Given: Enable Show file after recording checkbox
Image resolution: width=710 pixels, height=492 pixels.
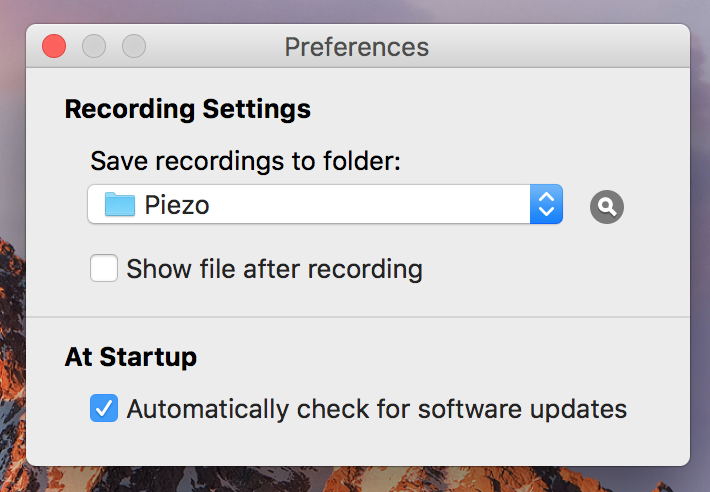Looking at the screenshot, I should pyautogui.click(x=104, y=268).
